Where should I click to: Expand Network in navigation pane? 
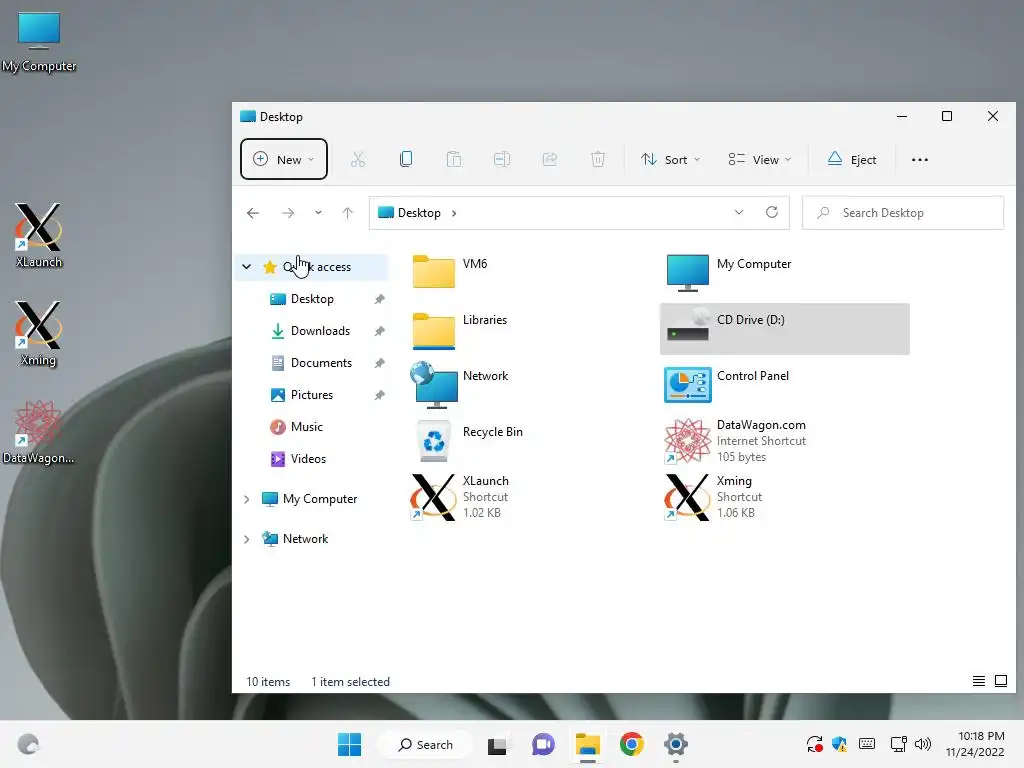pos(247,539)
